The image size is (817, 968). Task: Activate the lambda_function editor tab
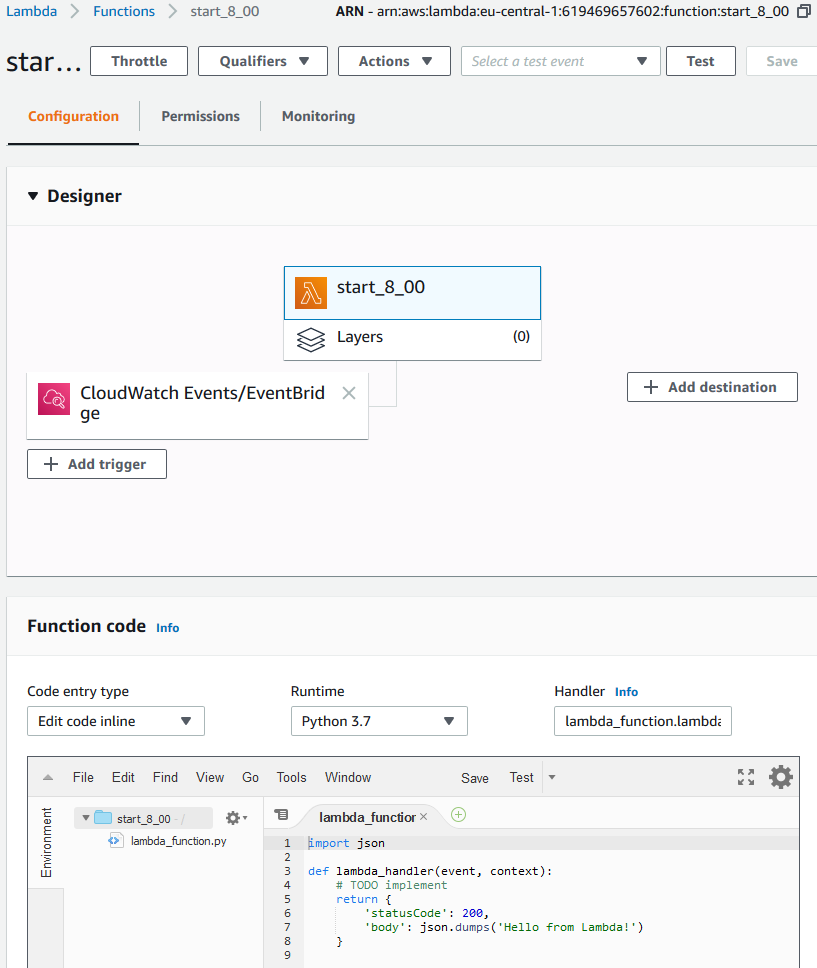coord(367,817)
